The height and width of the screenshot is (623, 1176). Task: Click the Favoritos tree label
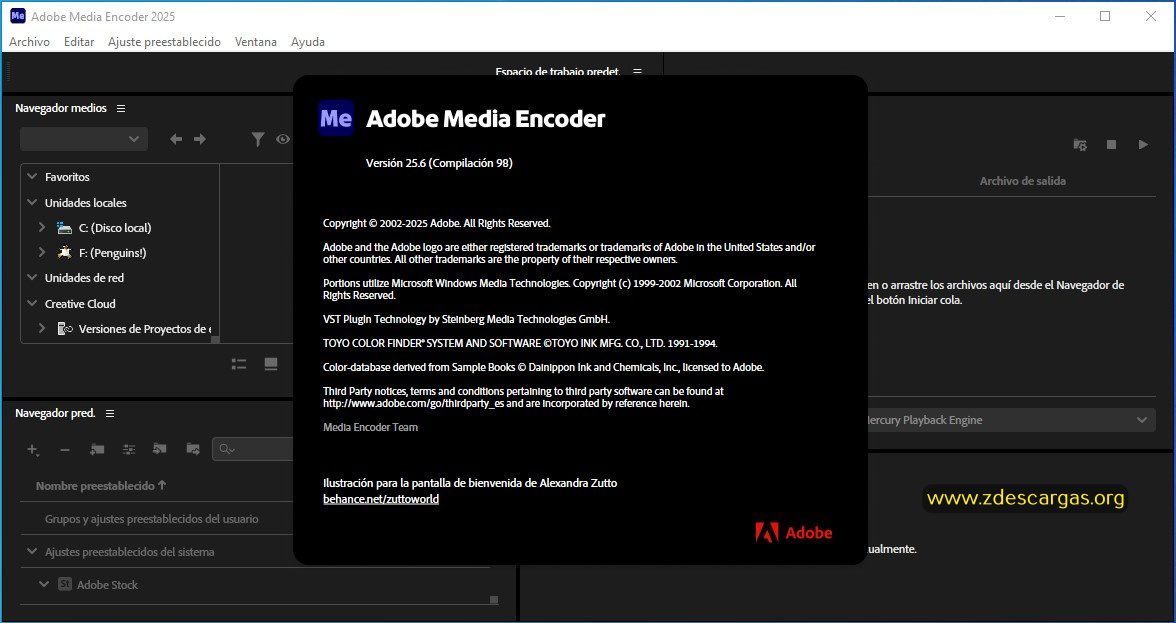(67, 177)
